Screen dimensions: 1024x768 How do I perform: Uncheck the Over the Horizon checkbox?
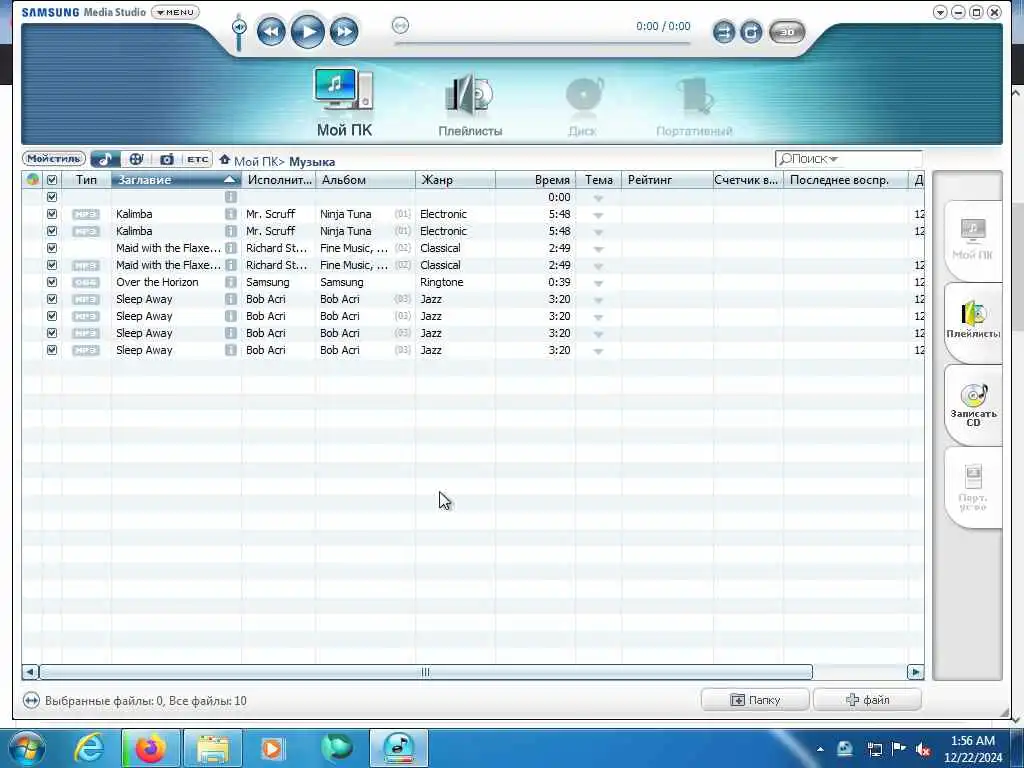(52, 281)
